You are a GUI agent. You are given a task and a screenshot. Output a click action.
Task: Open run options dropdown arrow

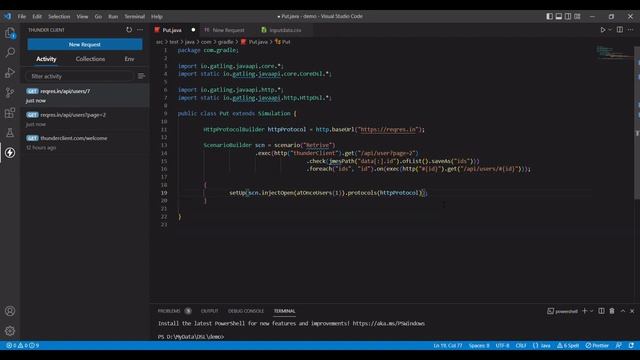tap(610, 30)
